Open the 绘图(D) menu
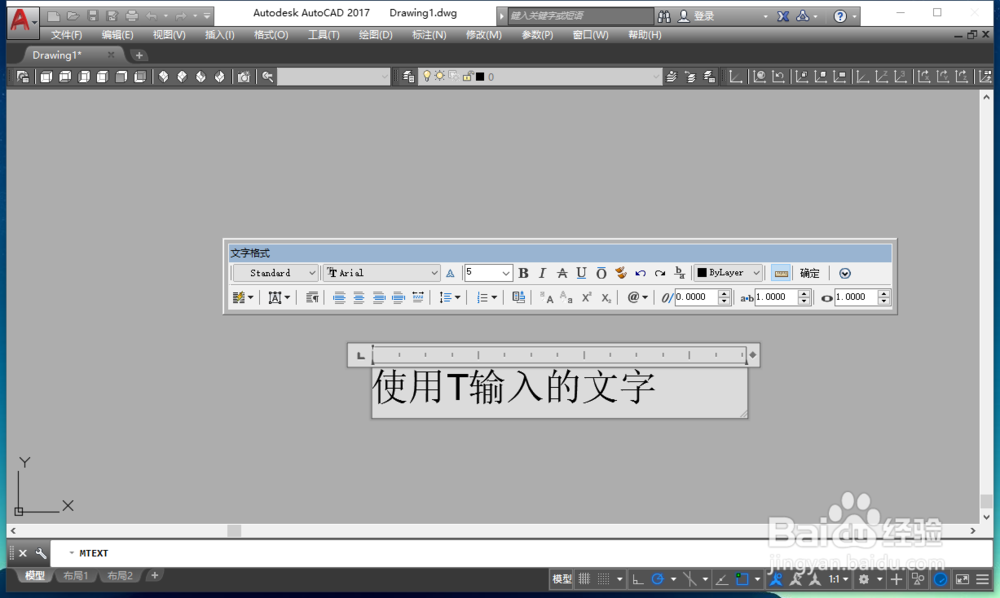Viewport: 1000px width, 598px height. 376,35
